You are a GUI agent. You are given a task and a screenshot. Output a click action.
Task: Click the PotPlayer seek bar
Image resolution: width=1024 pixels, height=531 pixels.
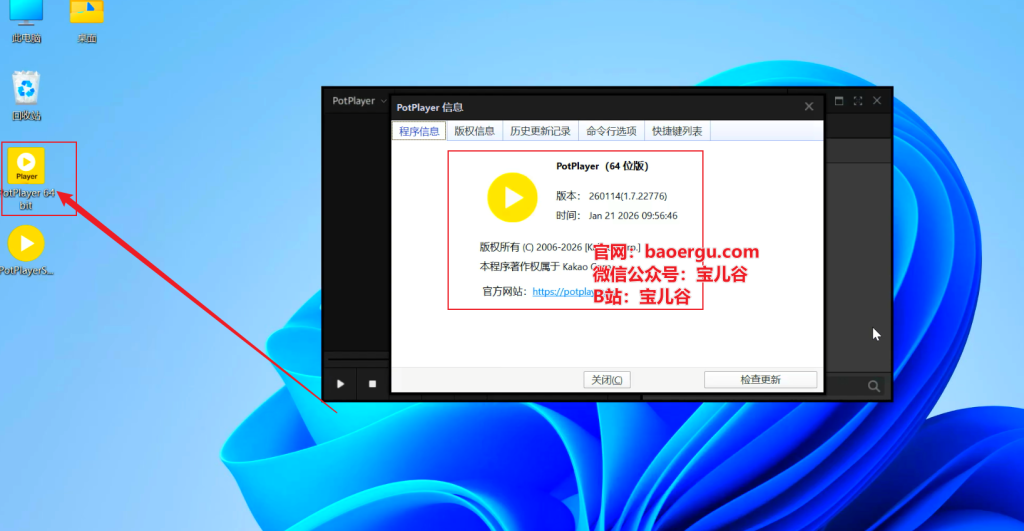point(357,359)
